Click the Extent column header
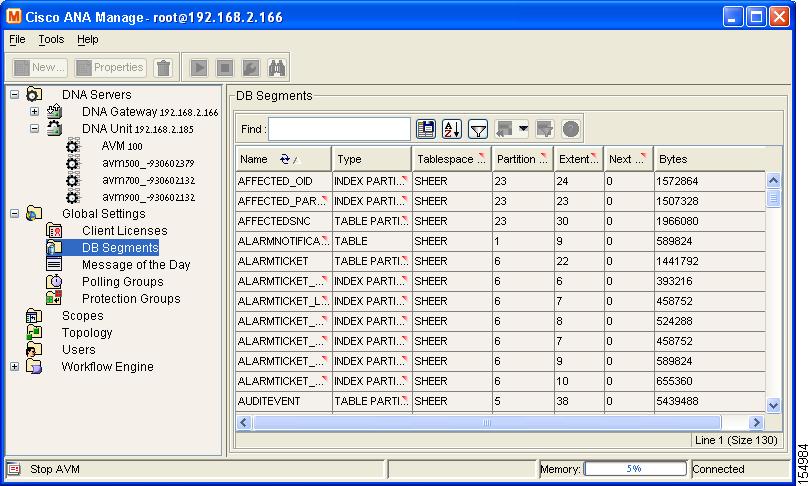This screenshot has width=812, height=486. [578, 159]
